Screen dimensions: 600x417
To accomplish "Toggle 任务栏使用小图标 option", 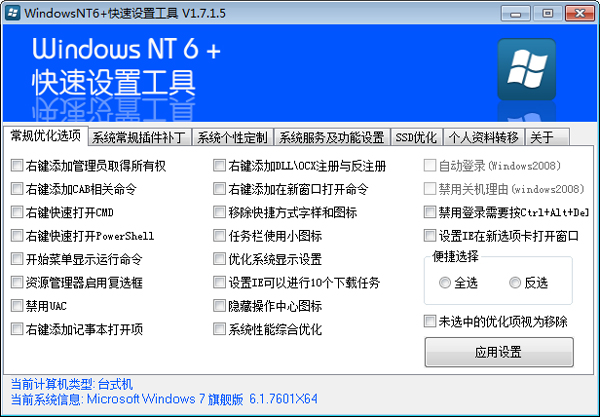I will coord(219,236).
